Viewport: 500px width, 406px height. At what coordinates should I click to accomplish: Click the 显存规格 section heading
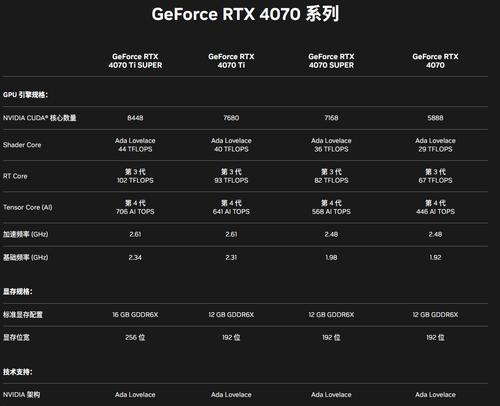[18, 292]
